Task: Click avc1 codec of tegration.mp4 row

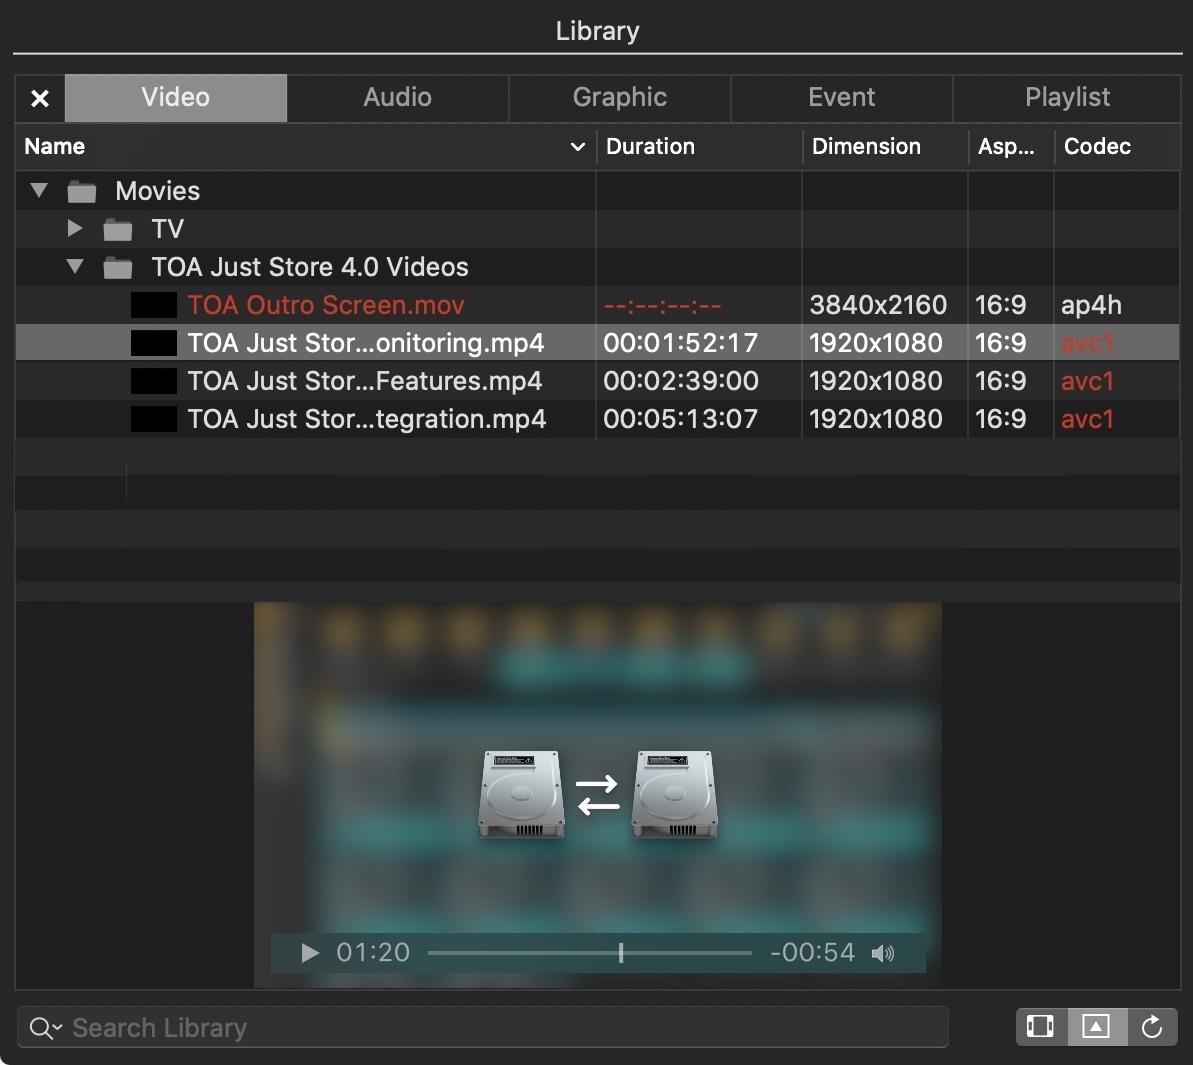Action: pos(1087,419)
